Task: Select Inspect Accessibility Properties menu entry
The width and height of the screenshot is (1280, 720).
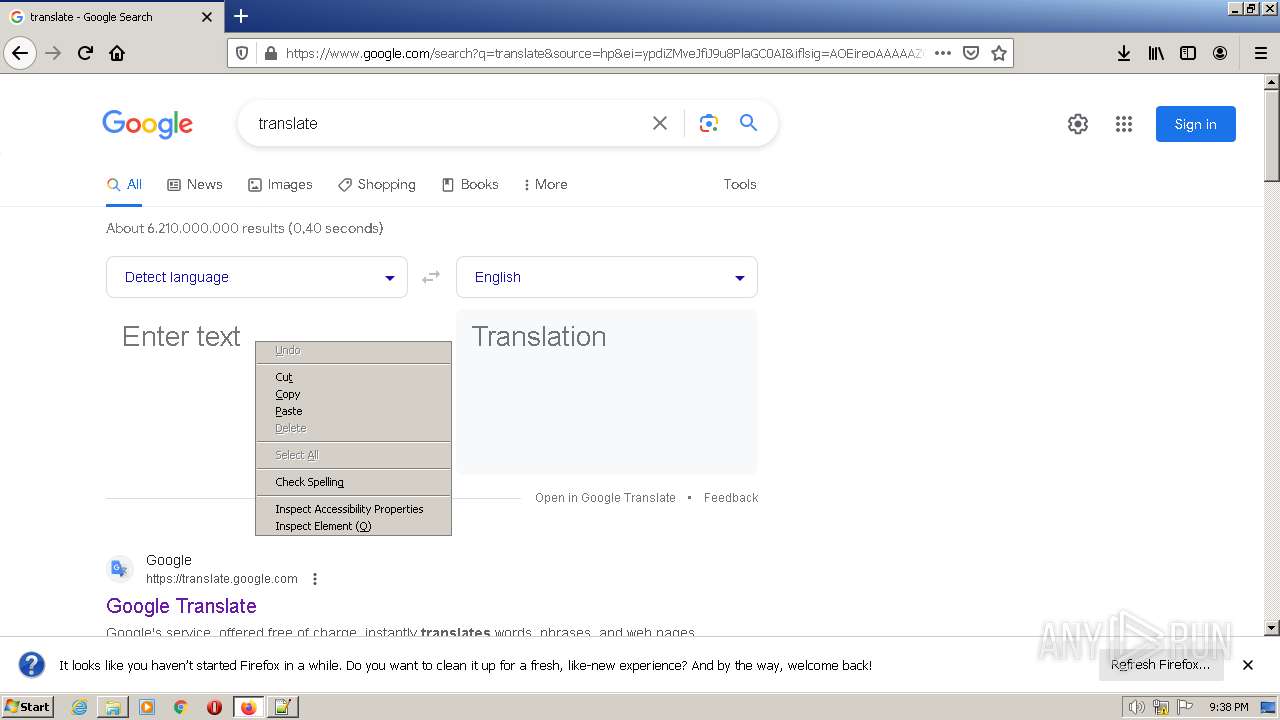Action: click(353, 509)
